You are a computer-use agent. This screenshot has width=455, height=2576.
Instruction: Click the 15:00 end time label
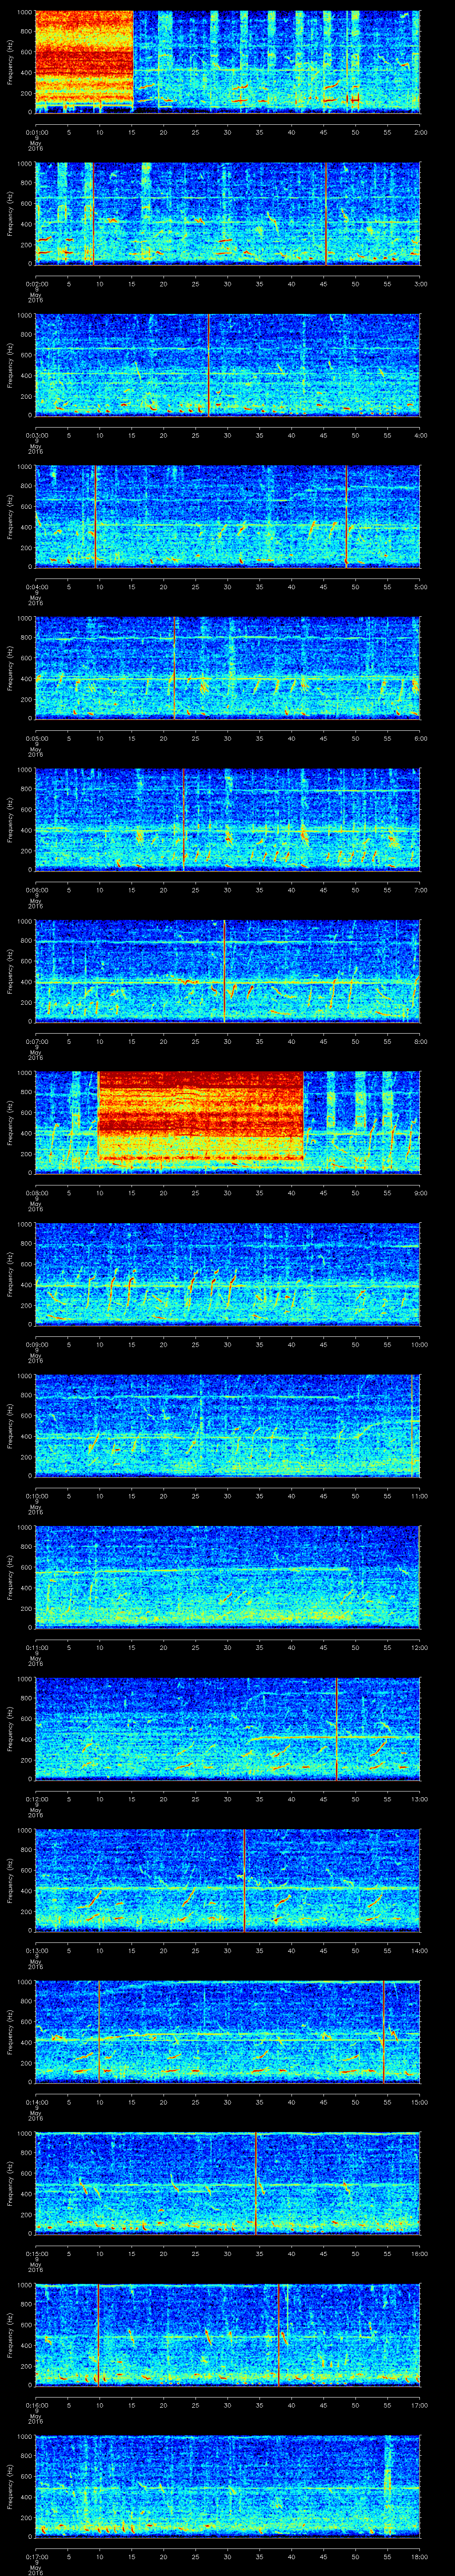click(x=419, y=2102)
